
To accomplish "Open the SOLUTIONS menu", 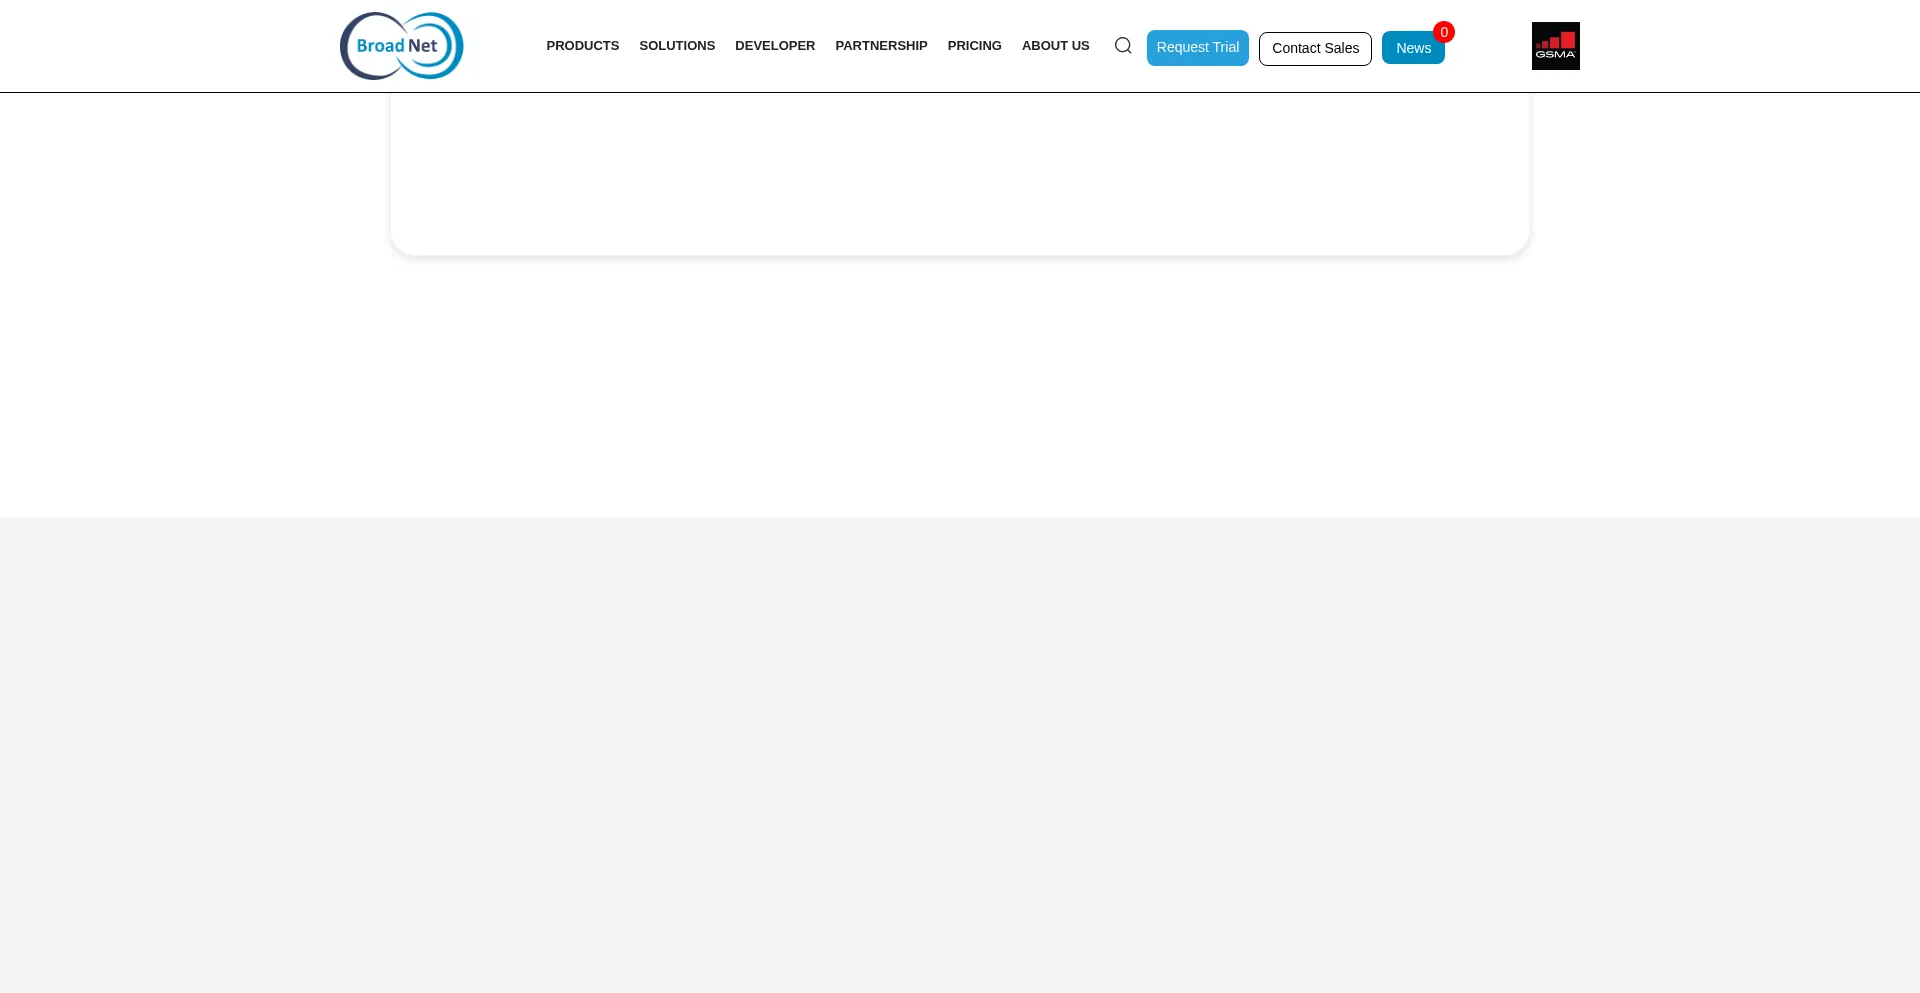I will 677,46.
